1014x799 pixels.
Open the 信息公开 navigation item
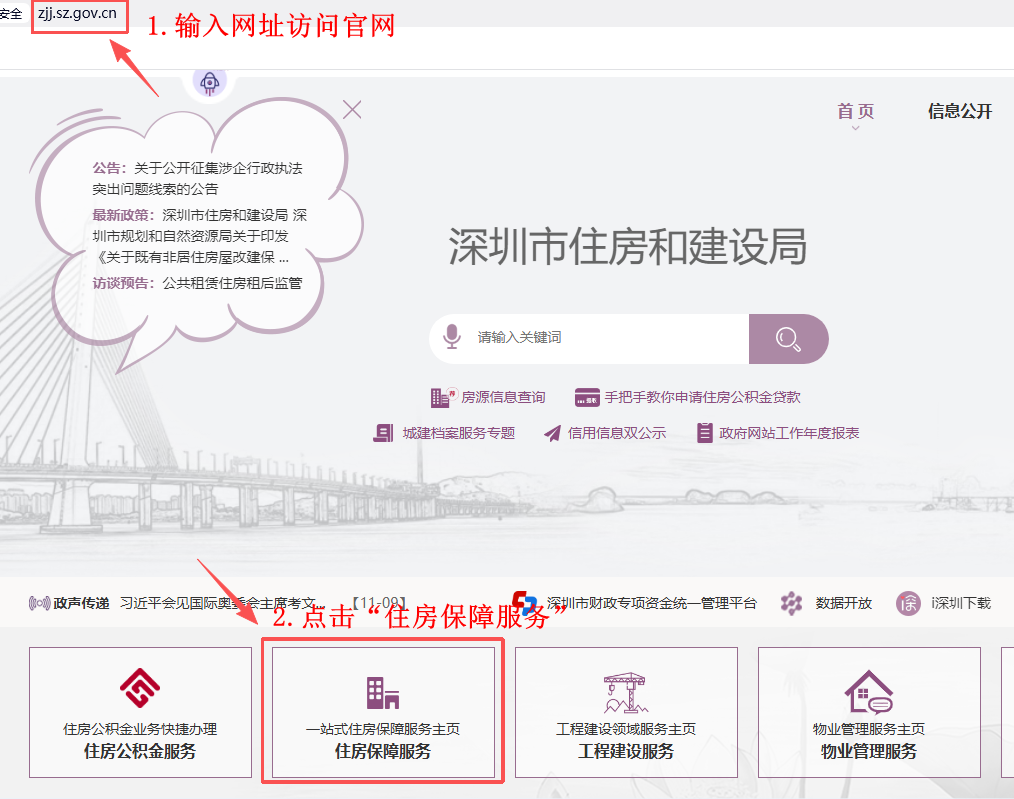[x=961, y=111]
